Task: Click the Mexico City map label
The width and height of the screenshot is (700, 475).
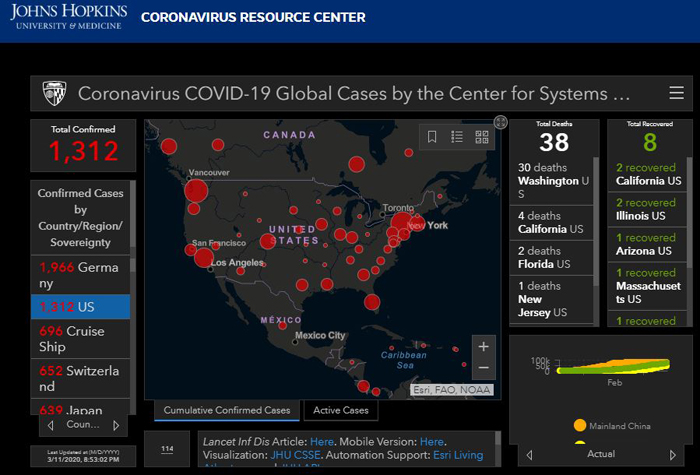Action: coord(320,335)
